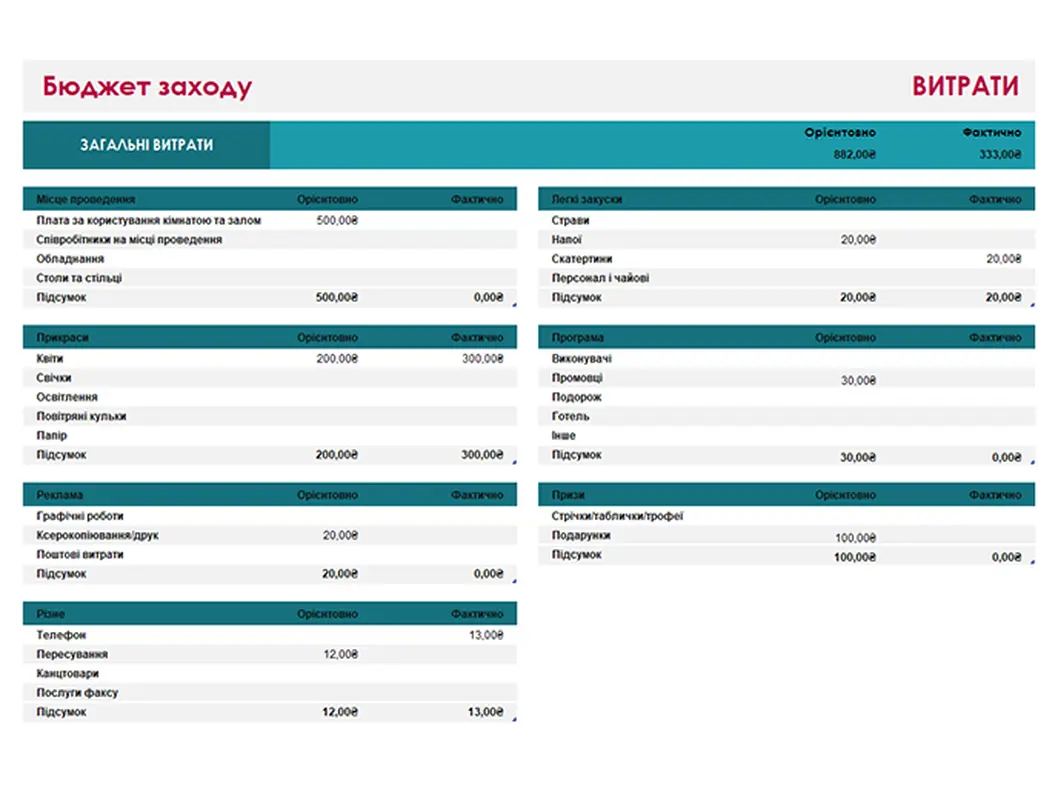Click the "Бюджет заходу" title
The image size is (1038, 800).
point(147,87)
